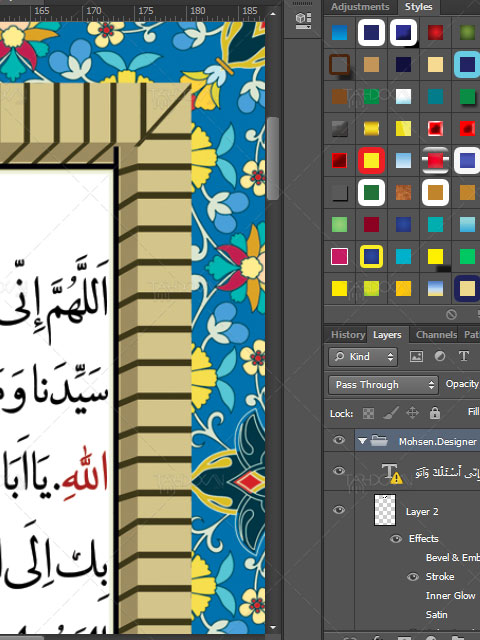This screenshot has width=480, height=640.
Task: Select the Layers tab
Action: (x=387, y=335)
